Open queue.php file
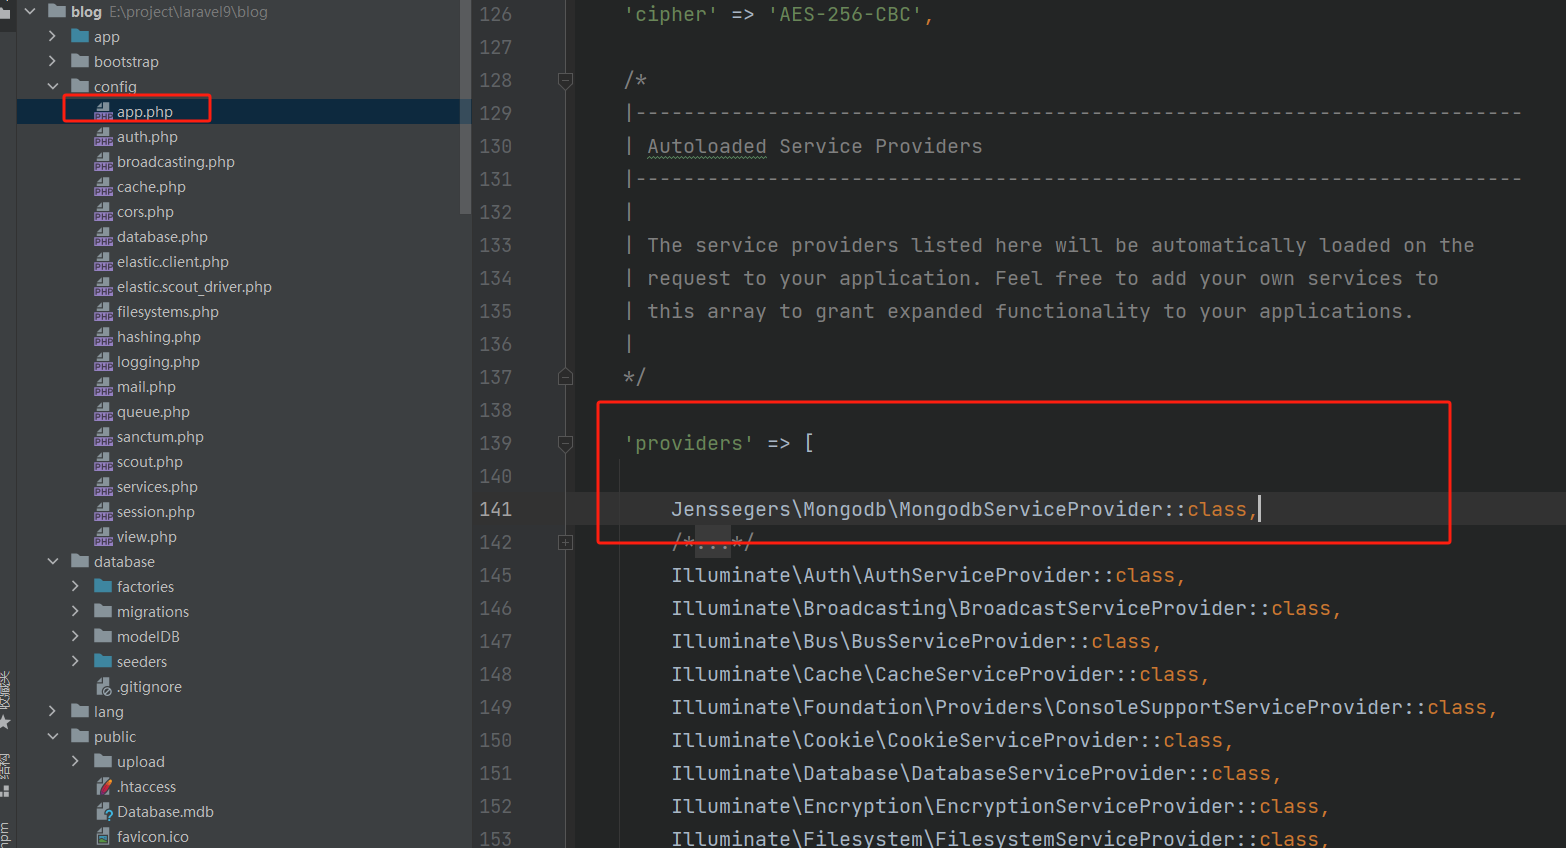Viewport: 1566px width, 848px height. pos(153,412)
